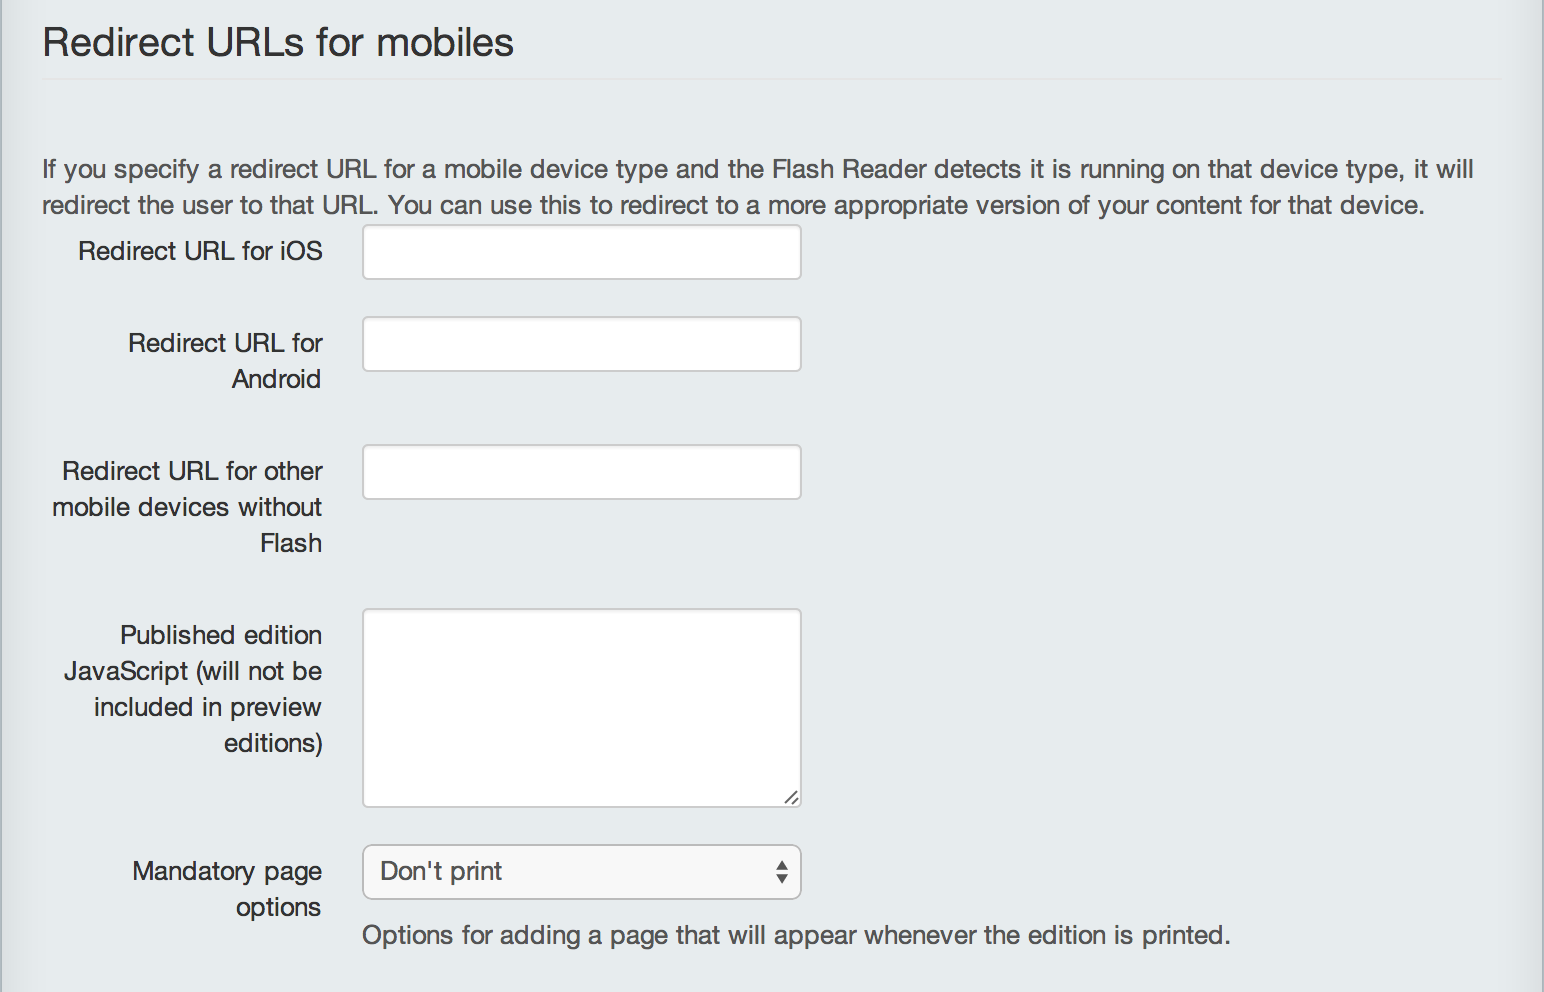Click inside the Published edition JavaScript textarea
Screen dimensions: 1544x992
point(581,708)
